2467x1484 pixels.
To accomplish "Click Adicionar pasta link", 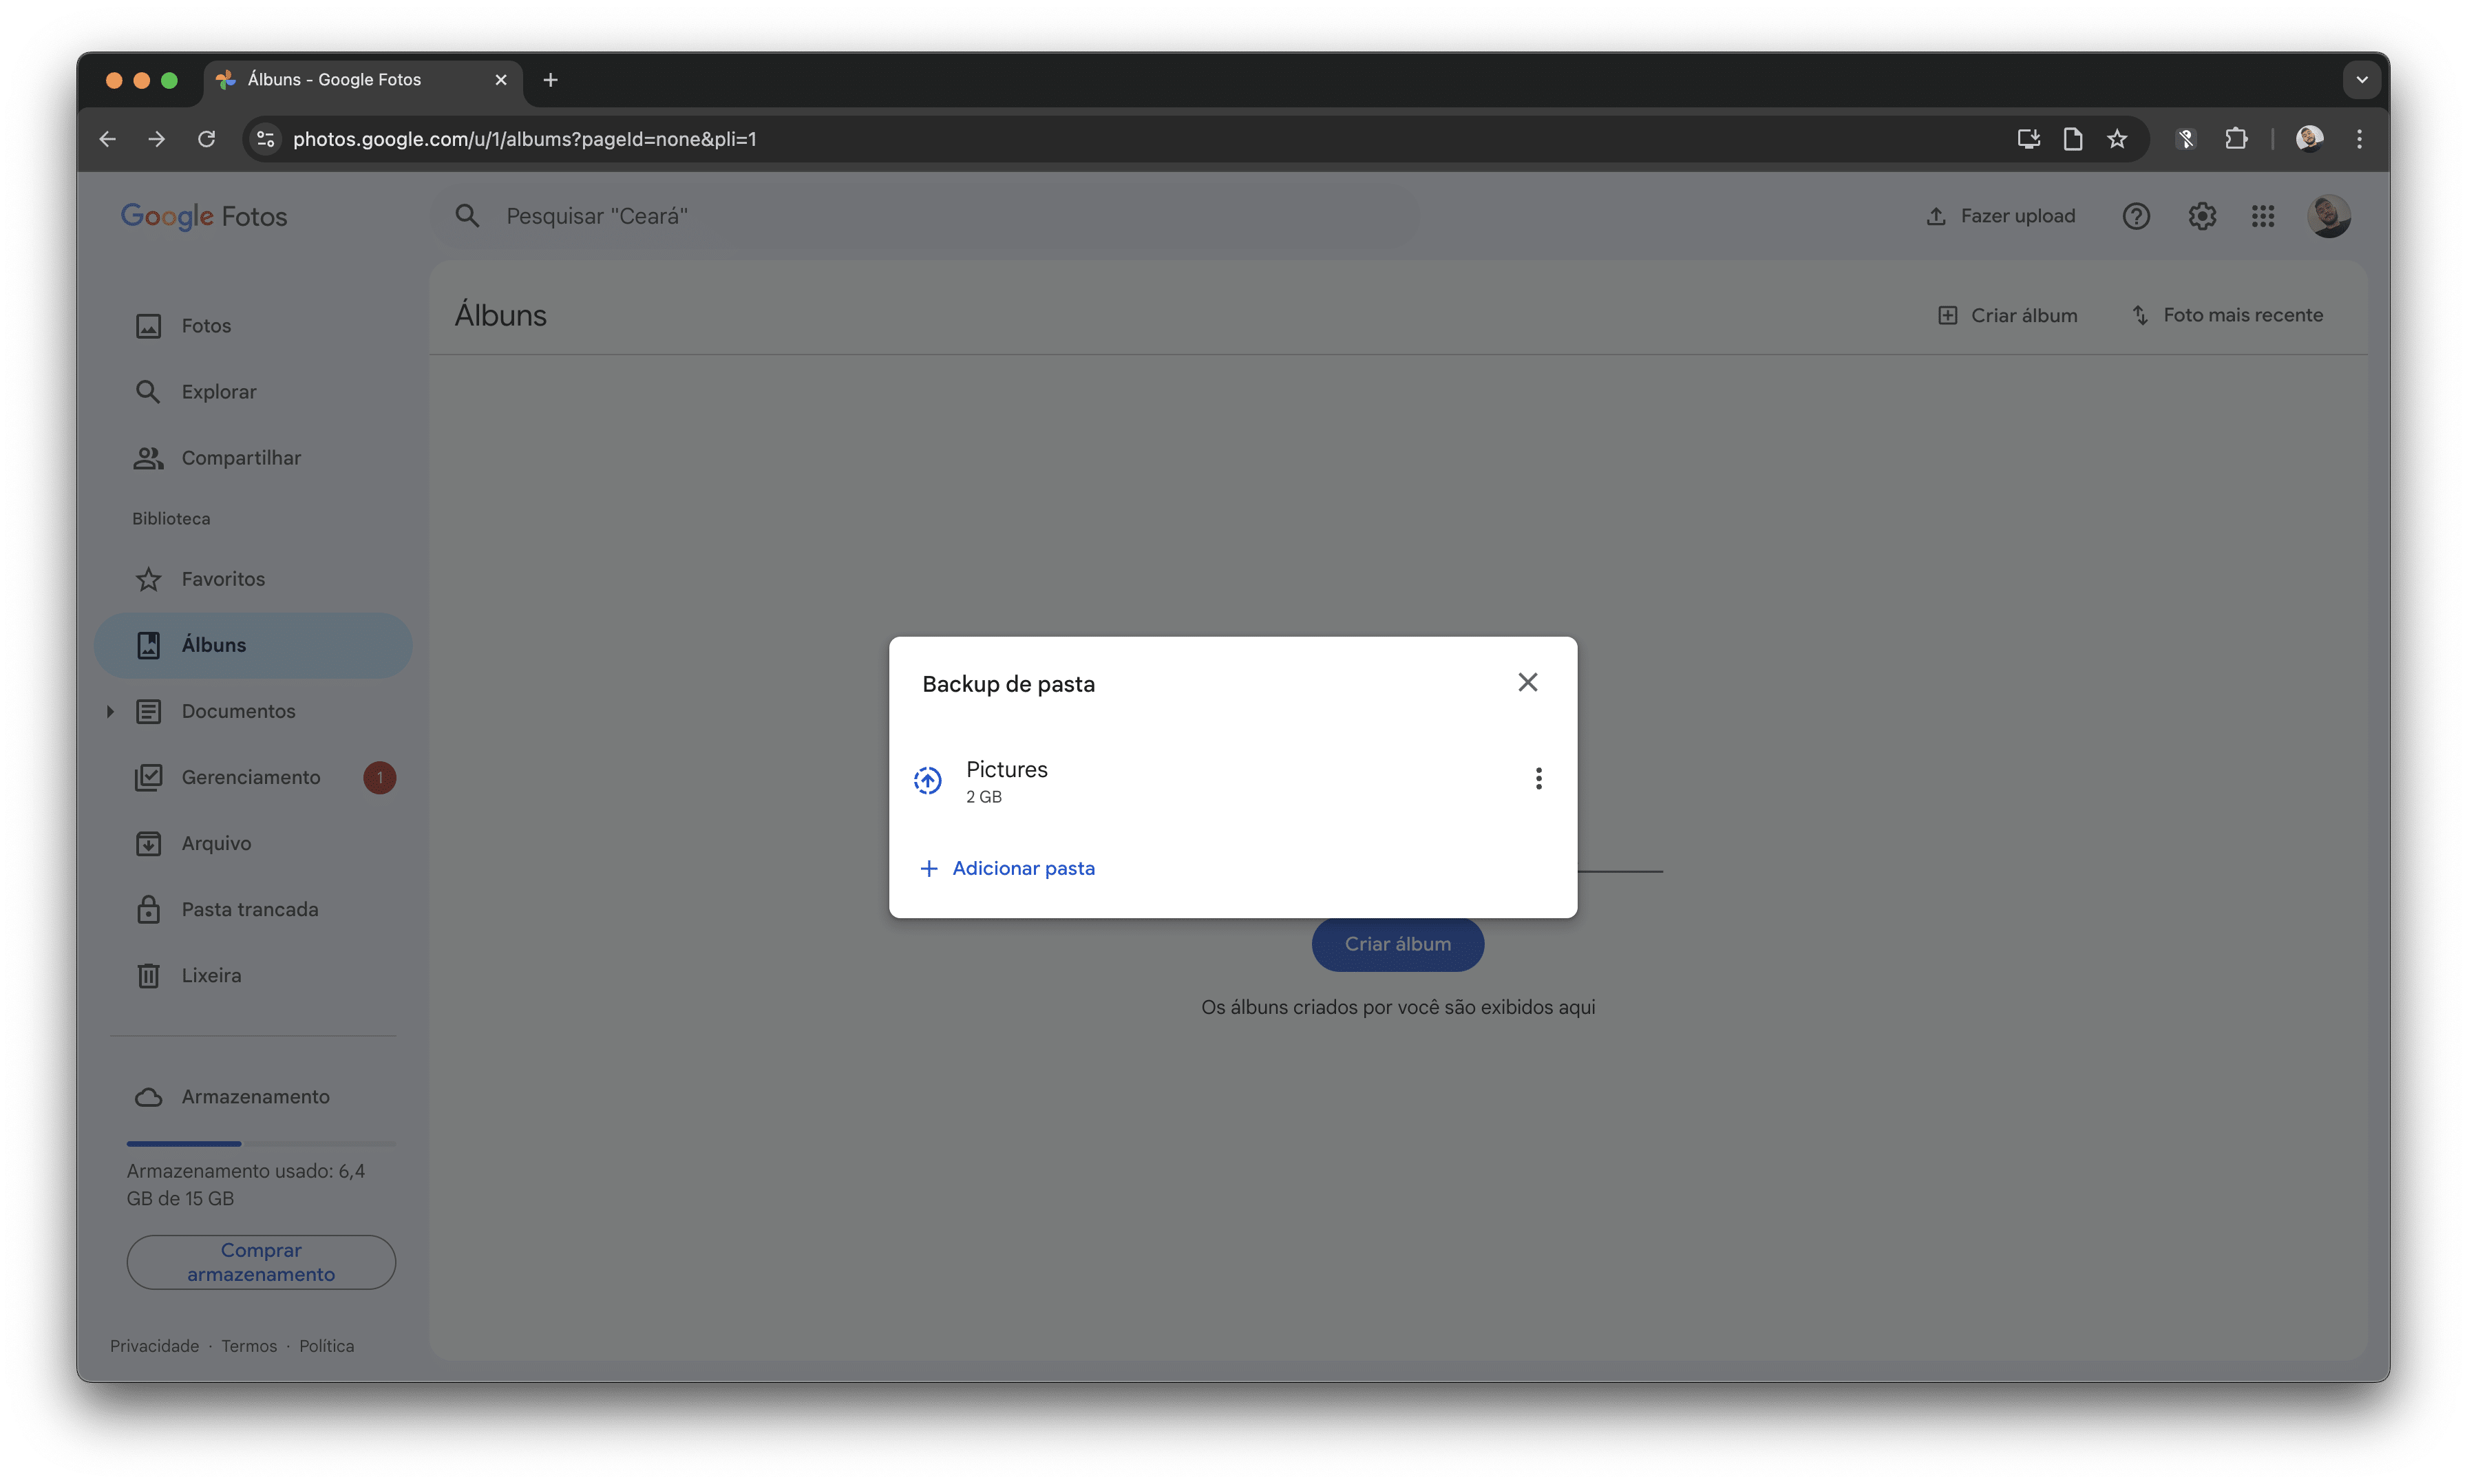I will pyautogui.click(x=1007, y=868).
